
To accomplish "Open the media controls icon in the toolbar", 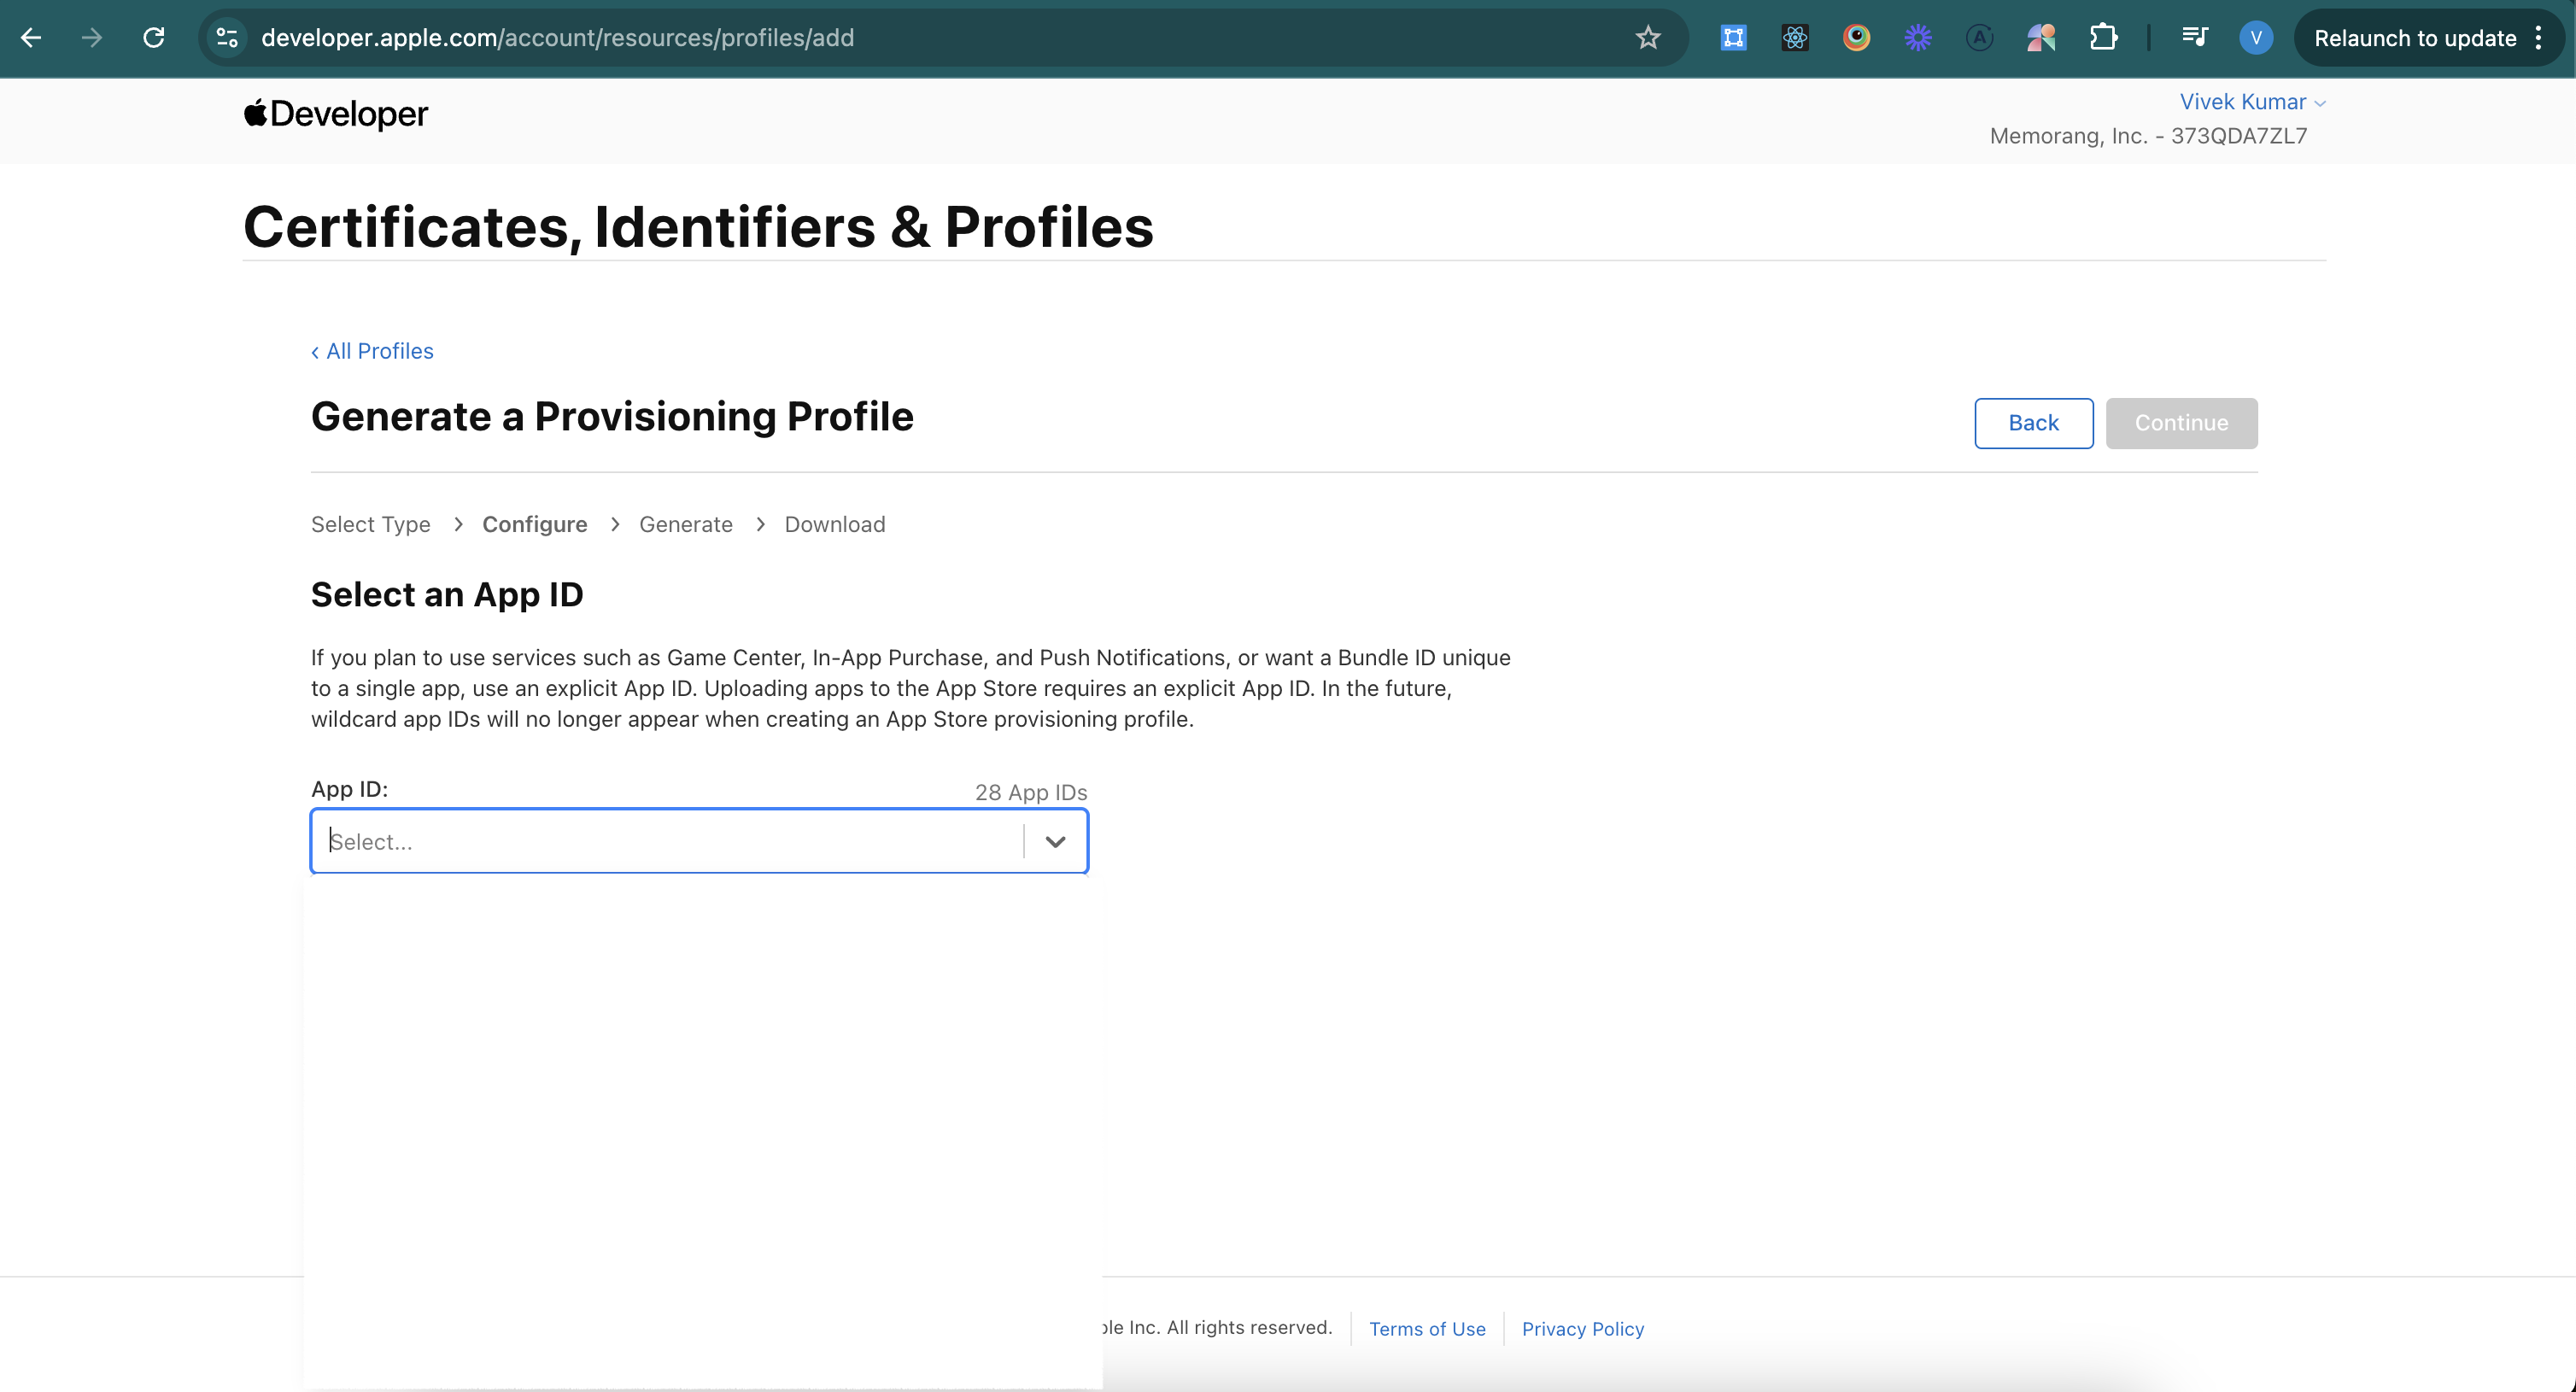I will [2194, 38].
